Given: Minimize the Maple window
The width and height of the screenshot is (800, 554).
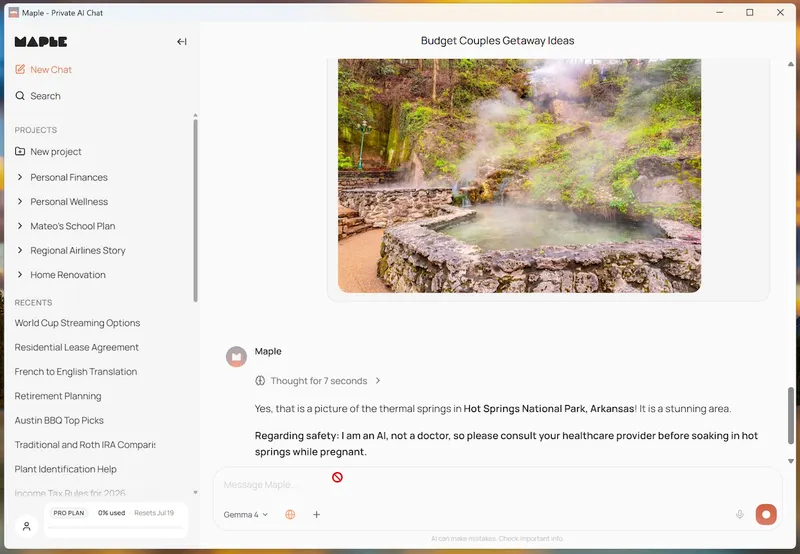Looking at the screenshot, I should click(719, 13).
